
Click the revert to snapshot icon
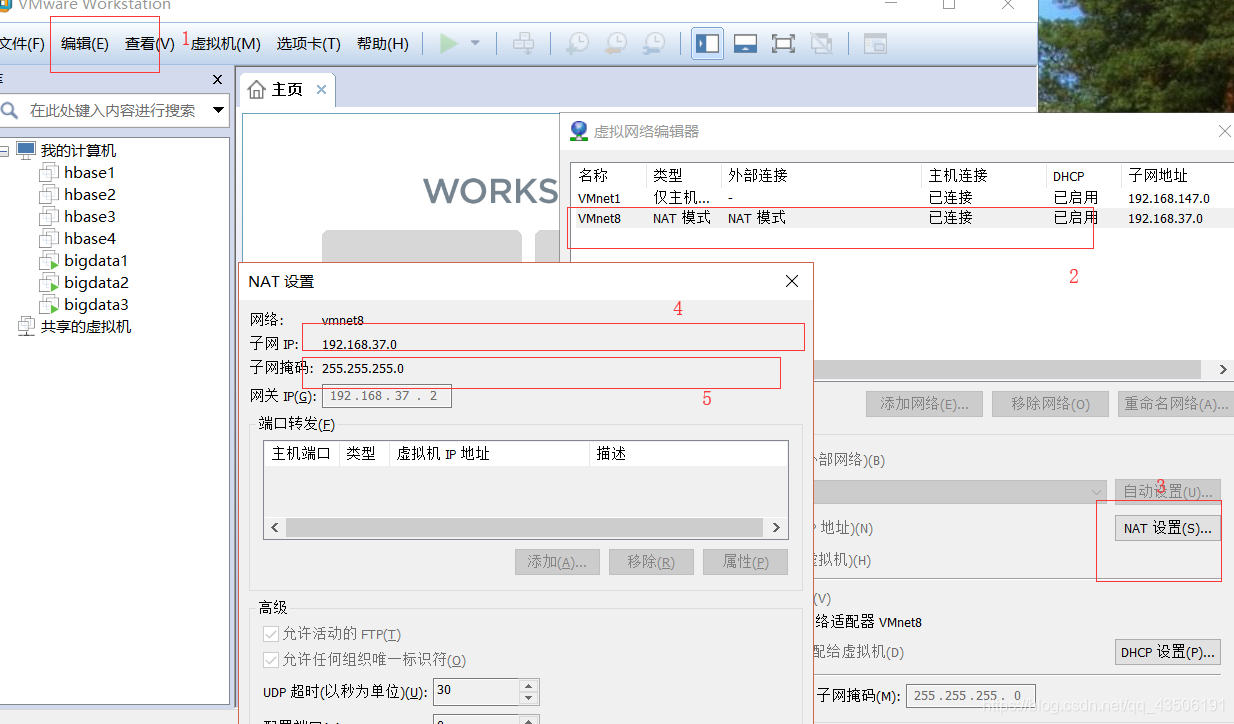pos(616,44)
